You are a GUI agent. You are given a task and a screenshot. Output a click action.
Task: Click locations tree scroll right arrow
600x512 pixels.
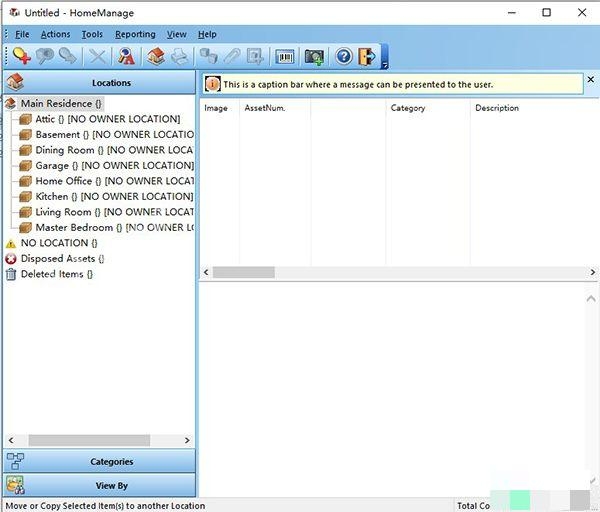tap(187, 440)
